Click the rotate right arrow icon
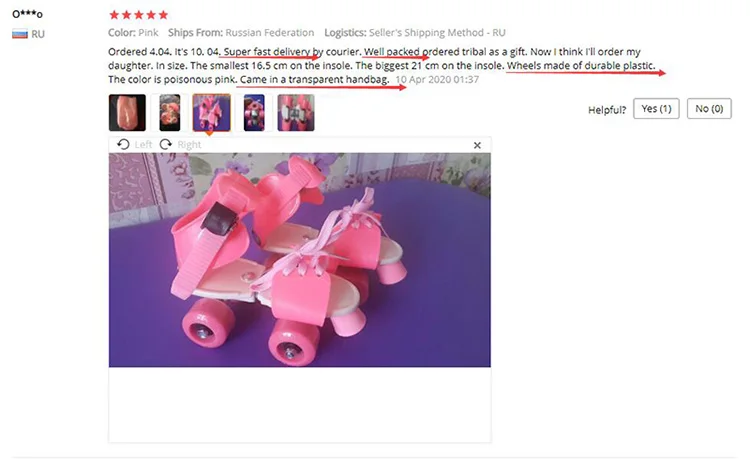Viewport: 750px width, 461px height. (165, 144)
